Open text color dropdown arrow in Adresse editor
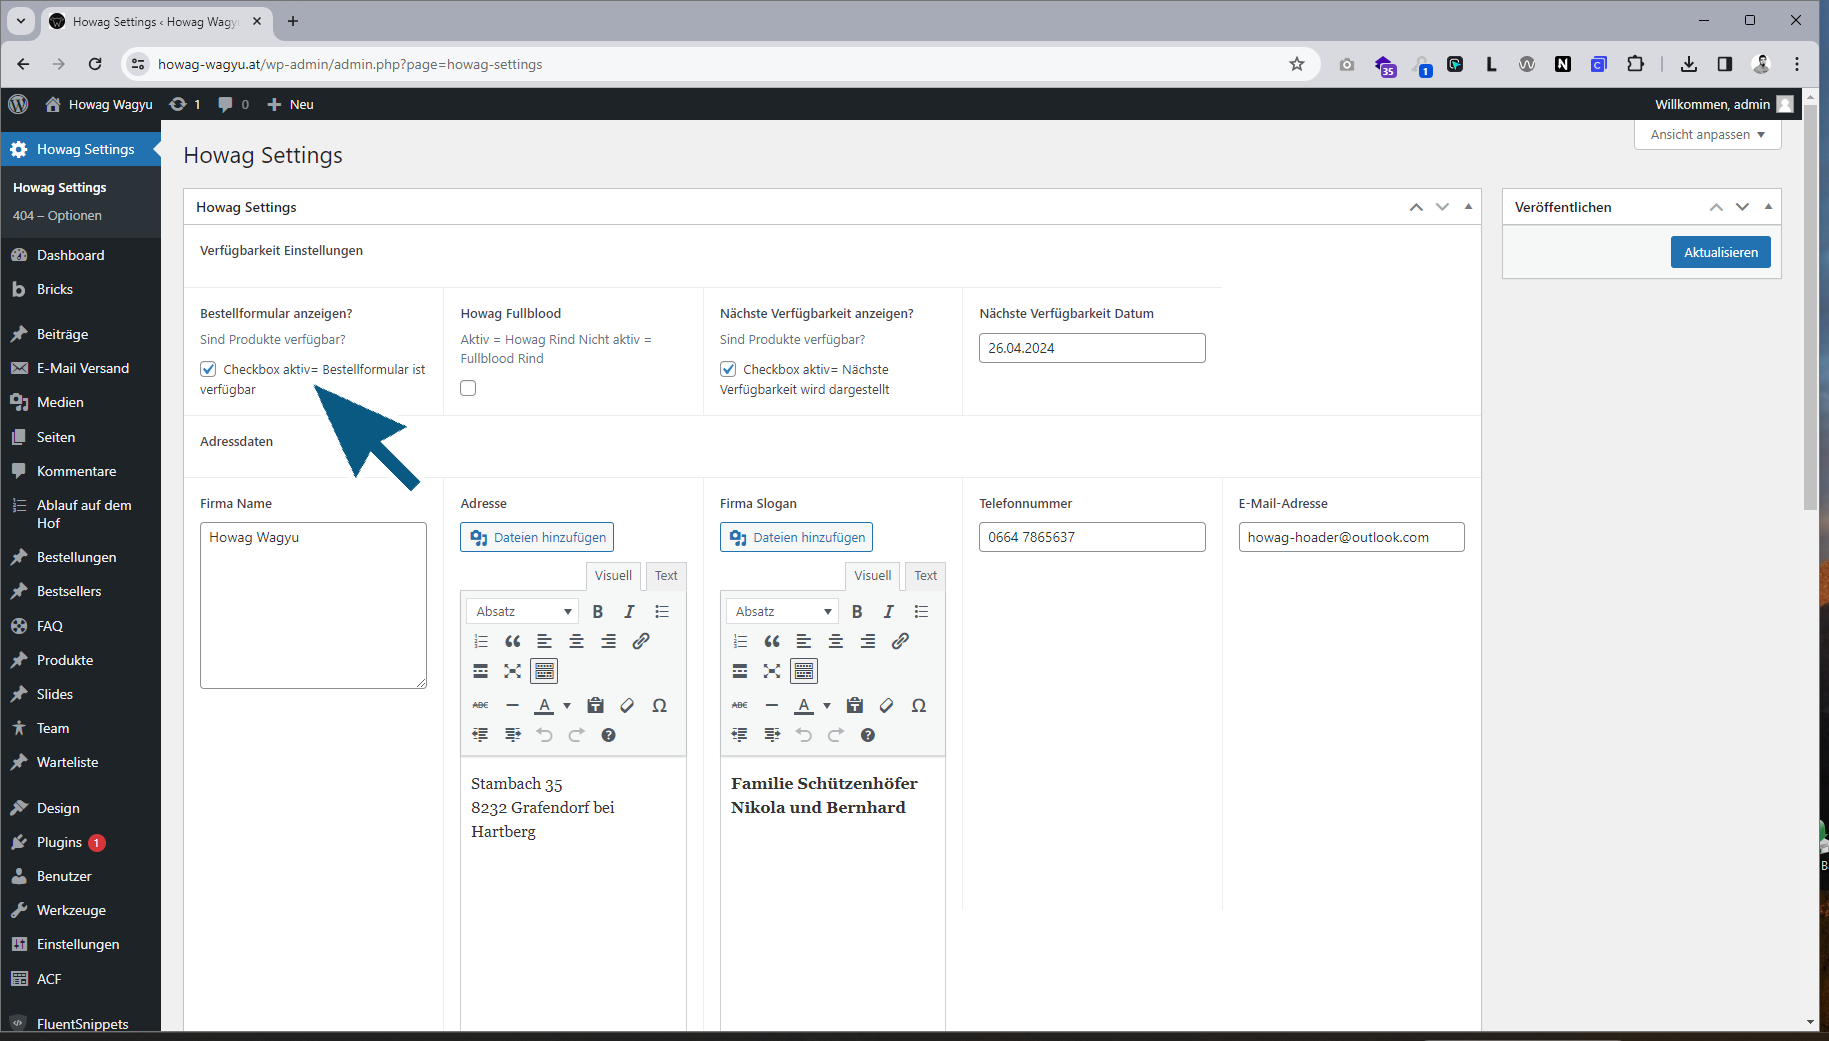The image size is (1829, 1041). point(567,705)
